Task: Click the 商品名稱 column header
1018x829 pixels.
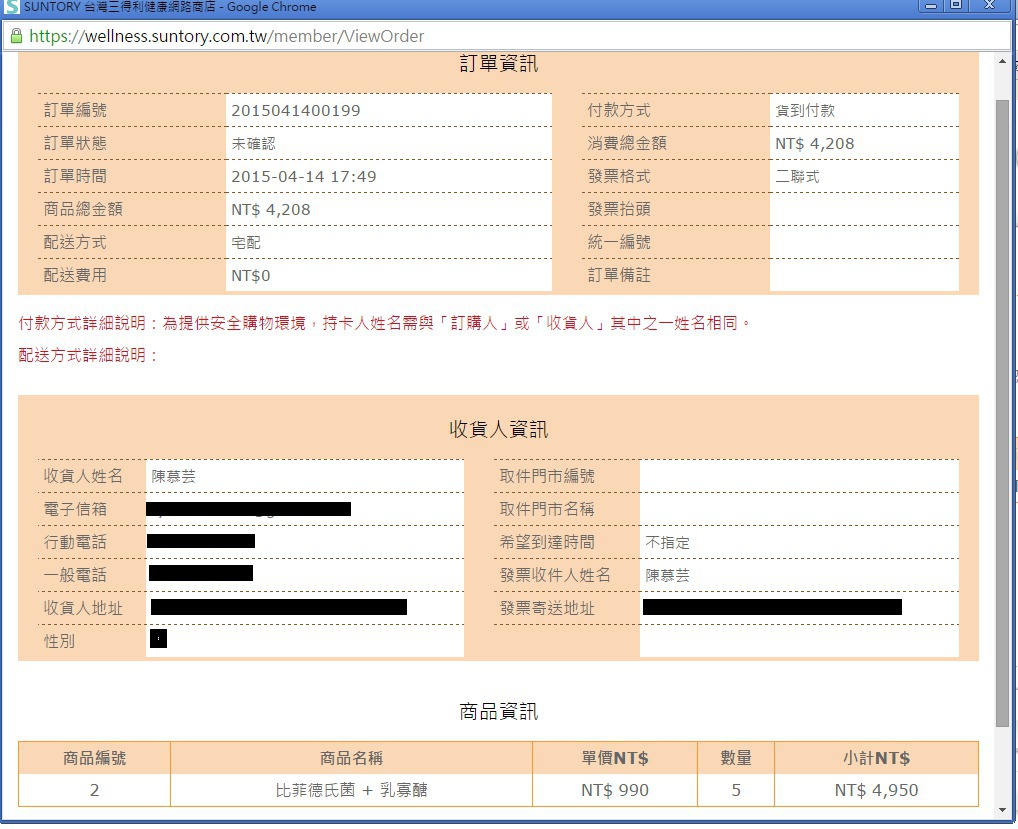Action: point(351,758)
